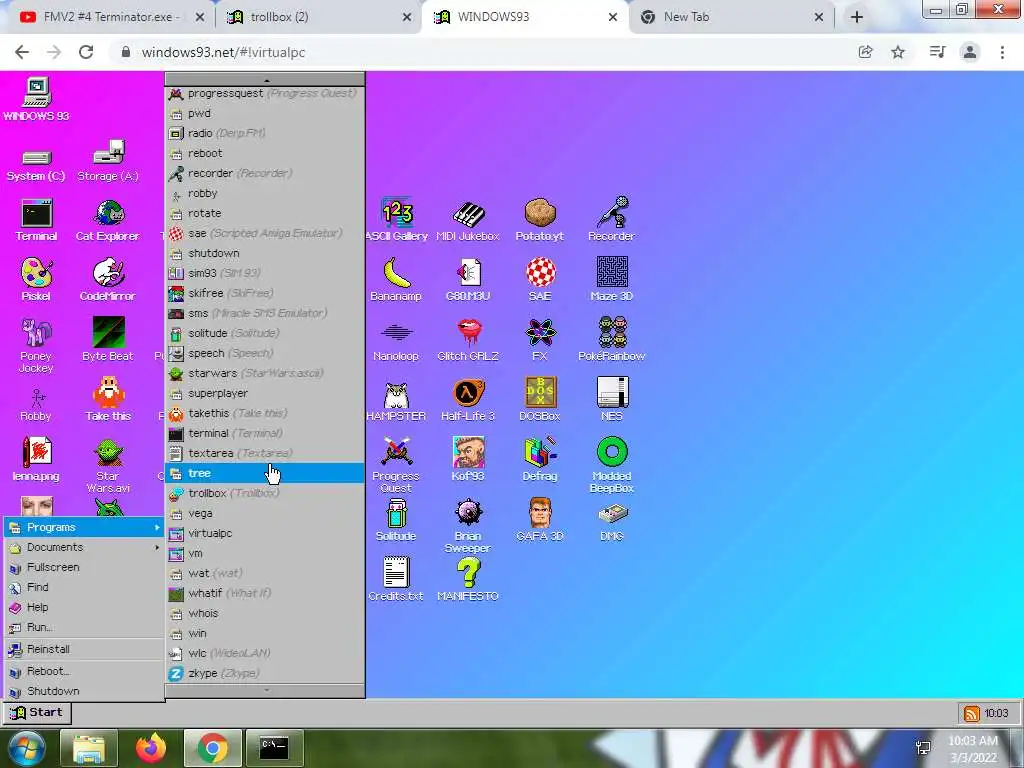Viewport: 1024px width, 768px height.
Task: Open the G80.M3U file icon
Action: pos(468,280)
